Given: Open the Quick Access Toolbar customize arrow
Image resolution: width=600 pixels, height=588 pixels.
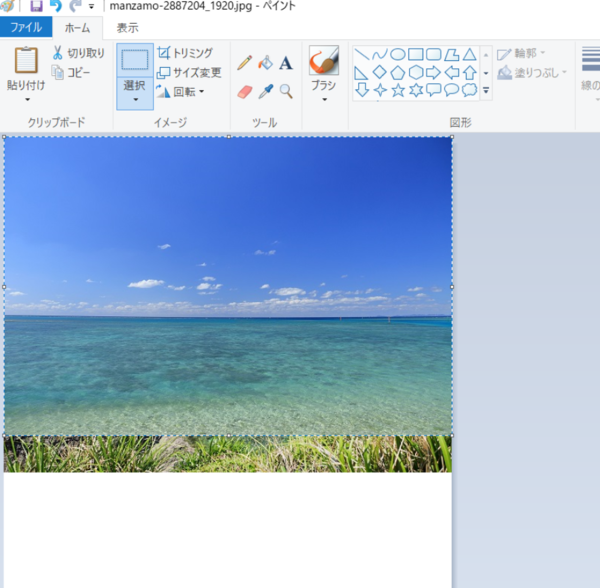Looking at the screenshot, I should tap(91, 6).
